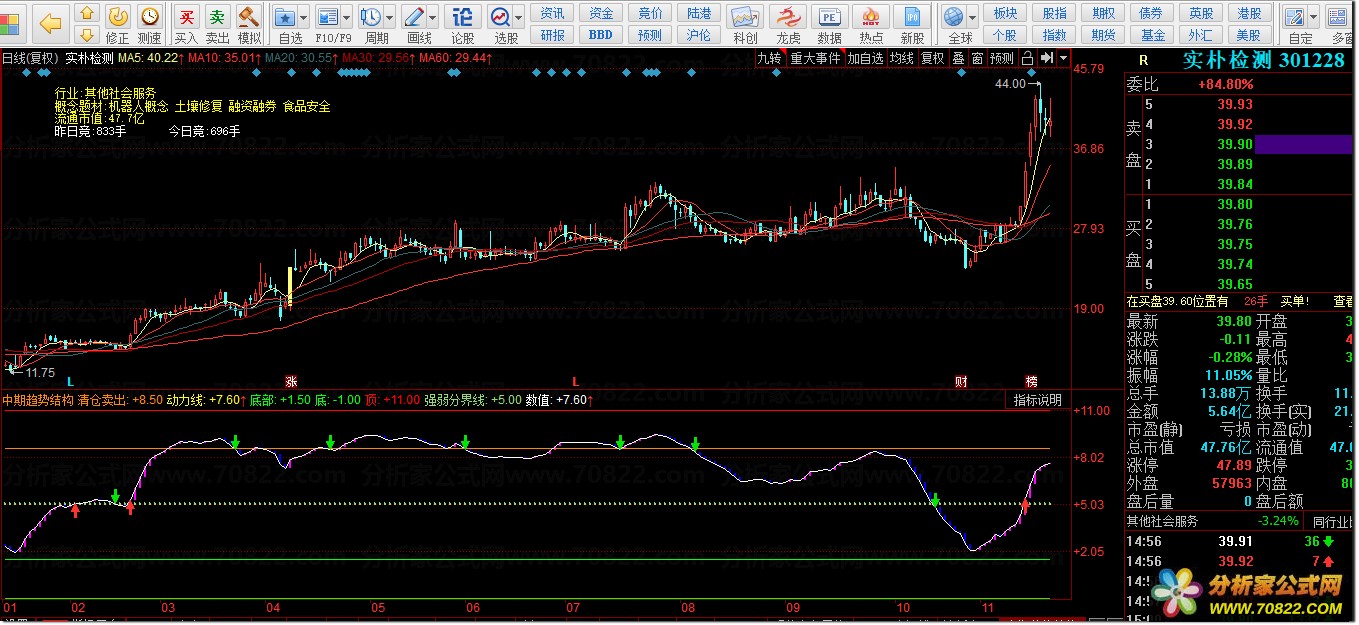Select the 港股 market tab
This screenshot has height=625, width=1359.
coord(1248,13)
